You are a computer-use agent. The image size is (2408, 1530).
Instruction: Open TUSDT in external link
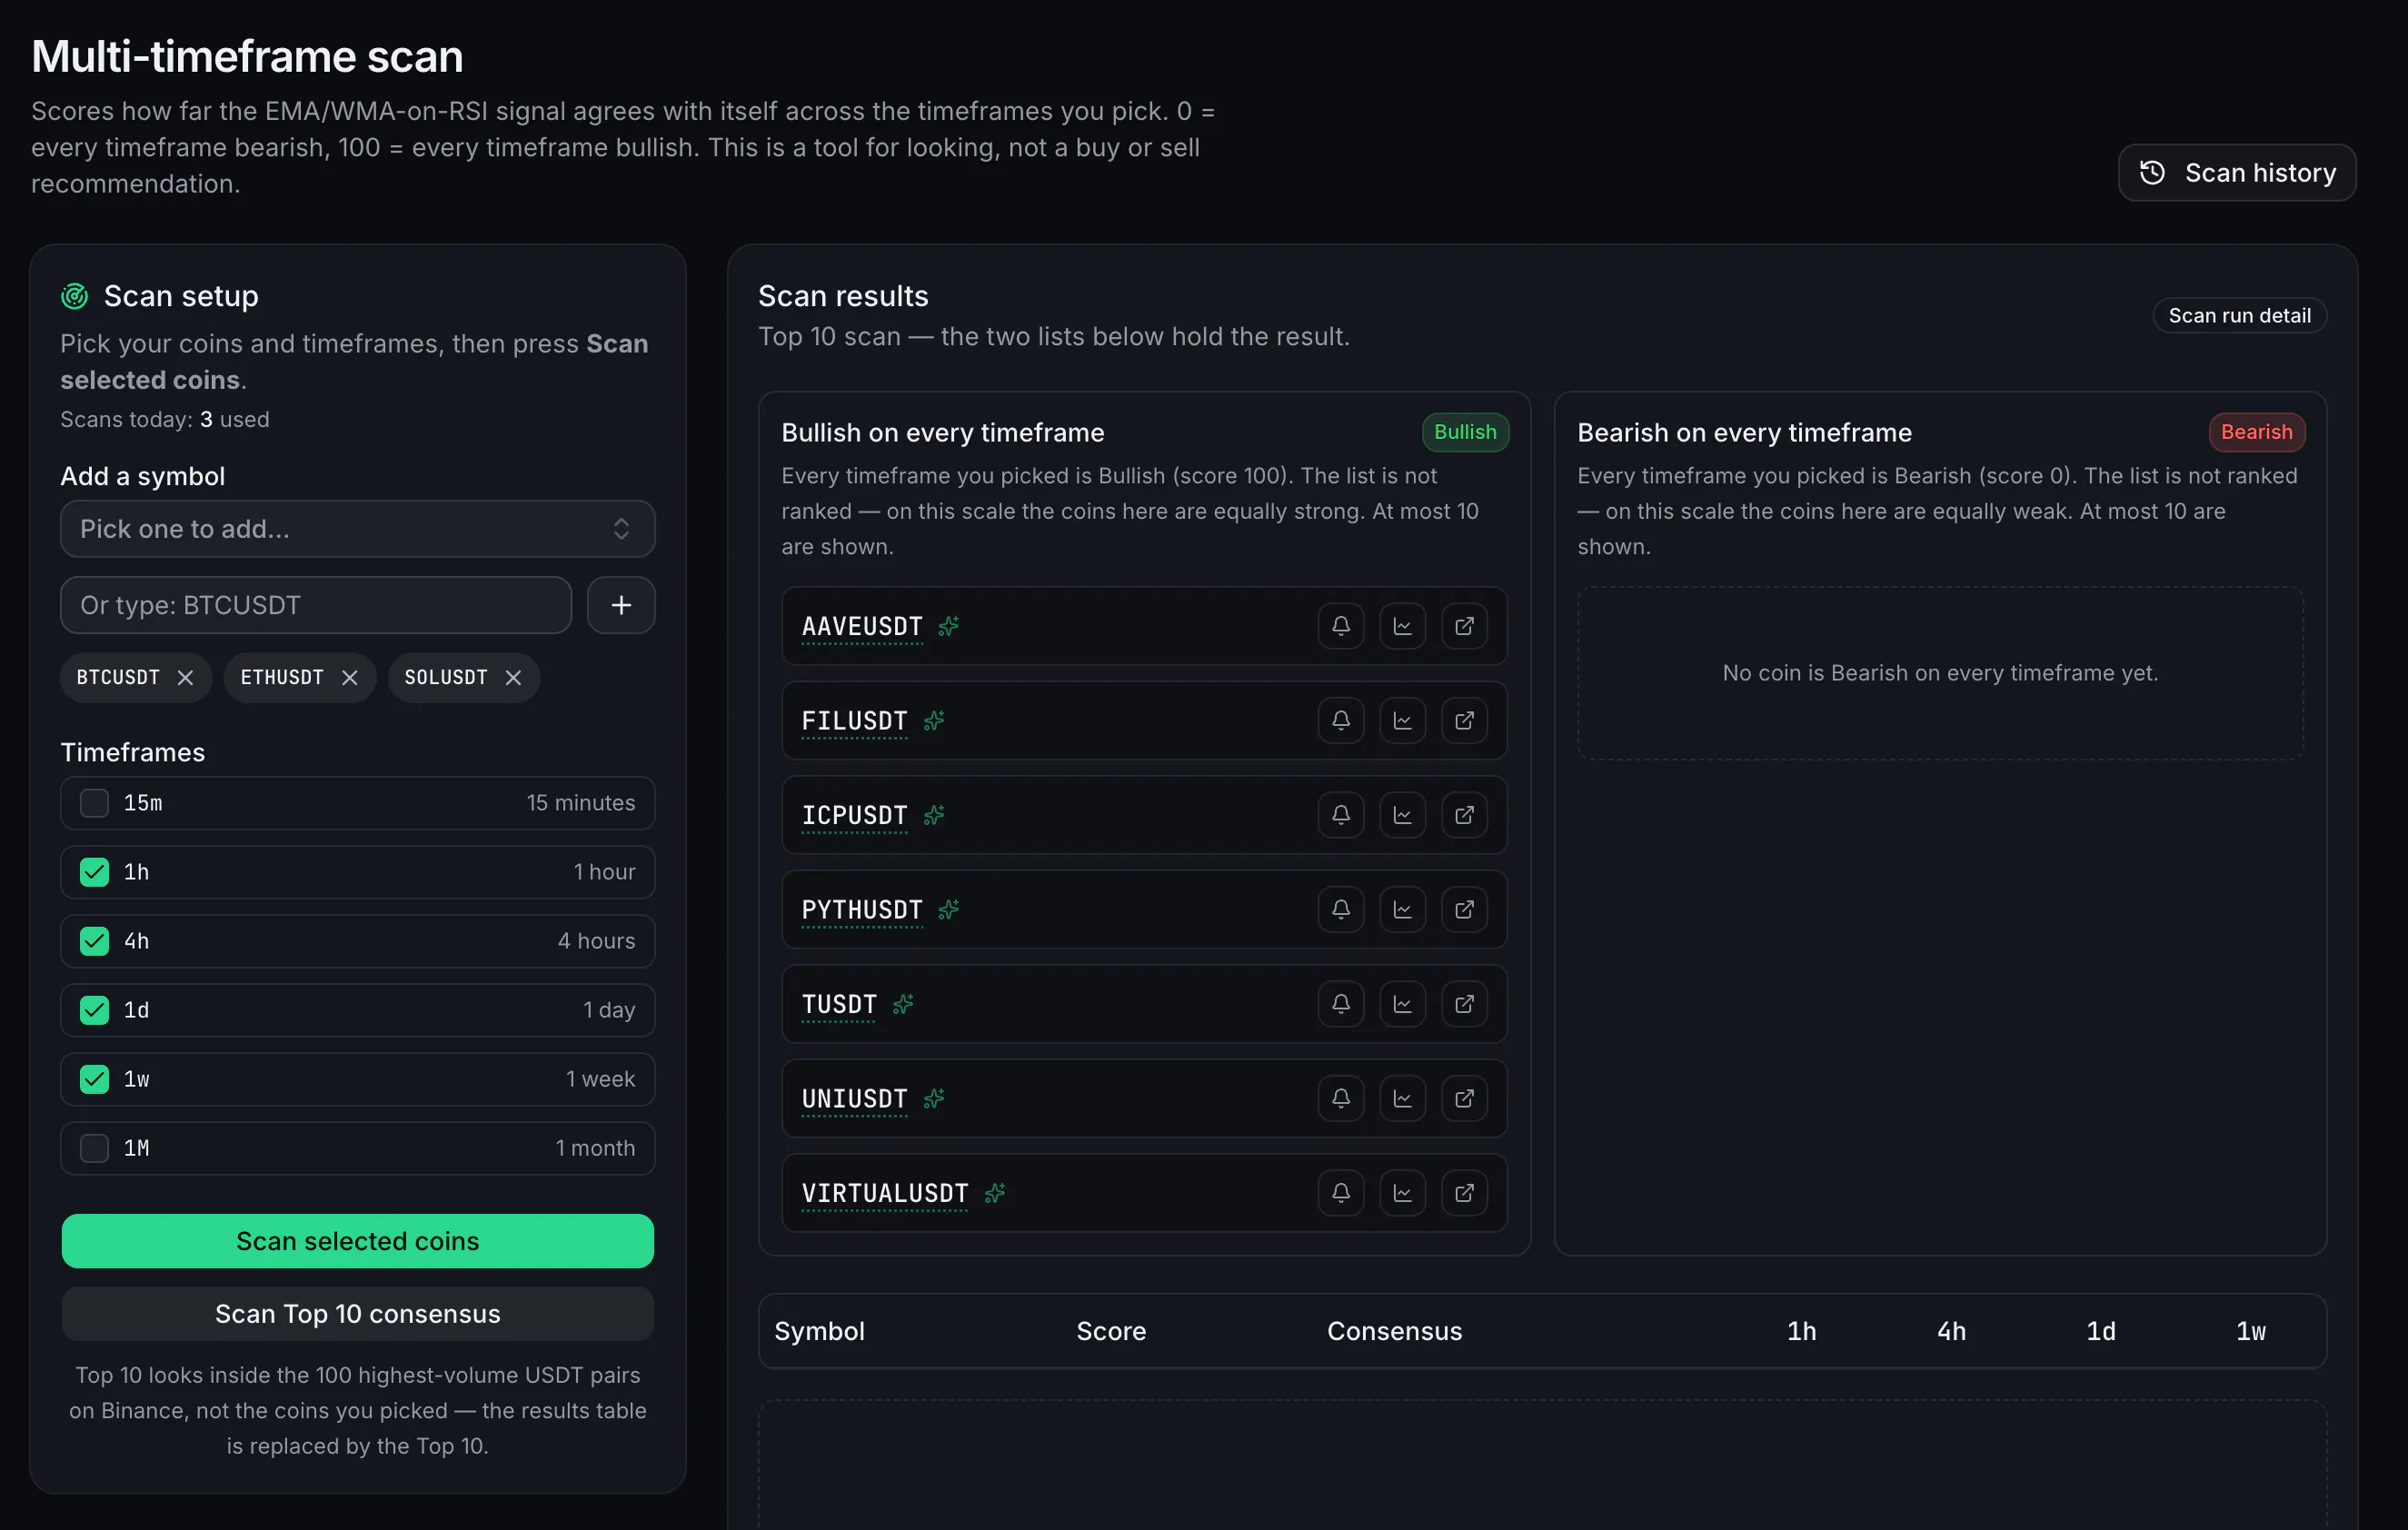pyautogui.click(x=1464, y=1004)
